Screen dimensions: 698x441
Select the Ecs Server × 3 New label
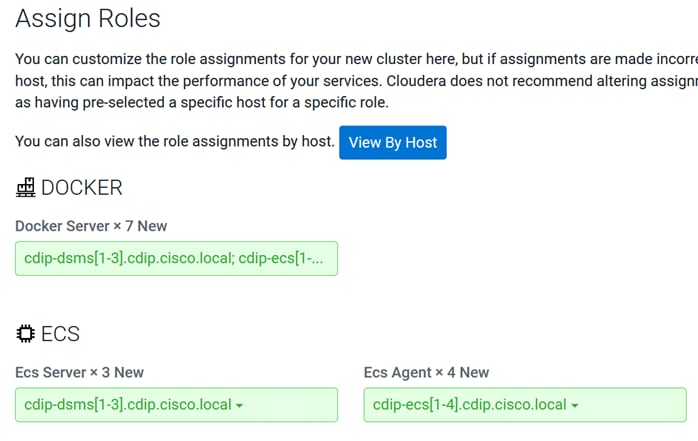[79, 372]
